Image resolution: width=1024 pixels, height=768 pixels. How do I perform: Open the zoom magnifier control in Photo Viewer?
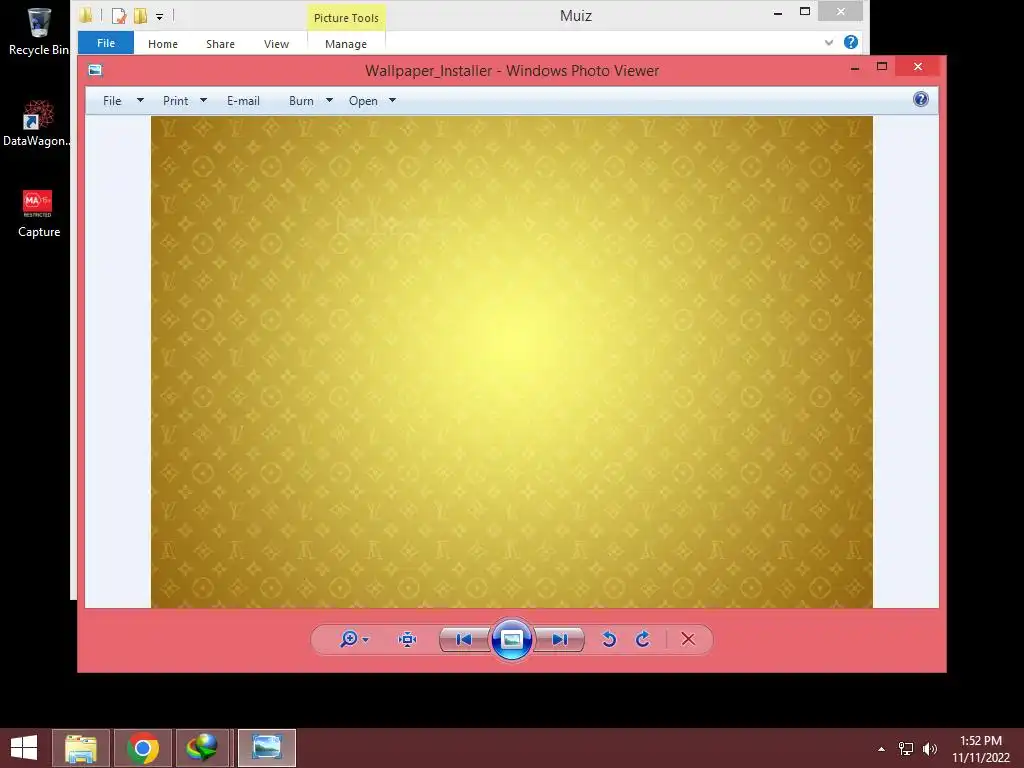349,639
